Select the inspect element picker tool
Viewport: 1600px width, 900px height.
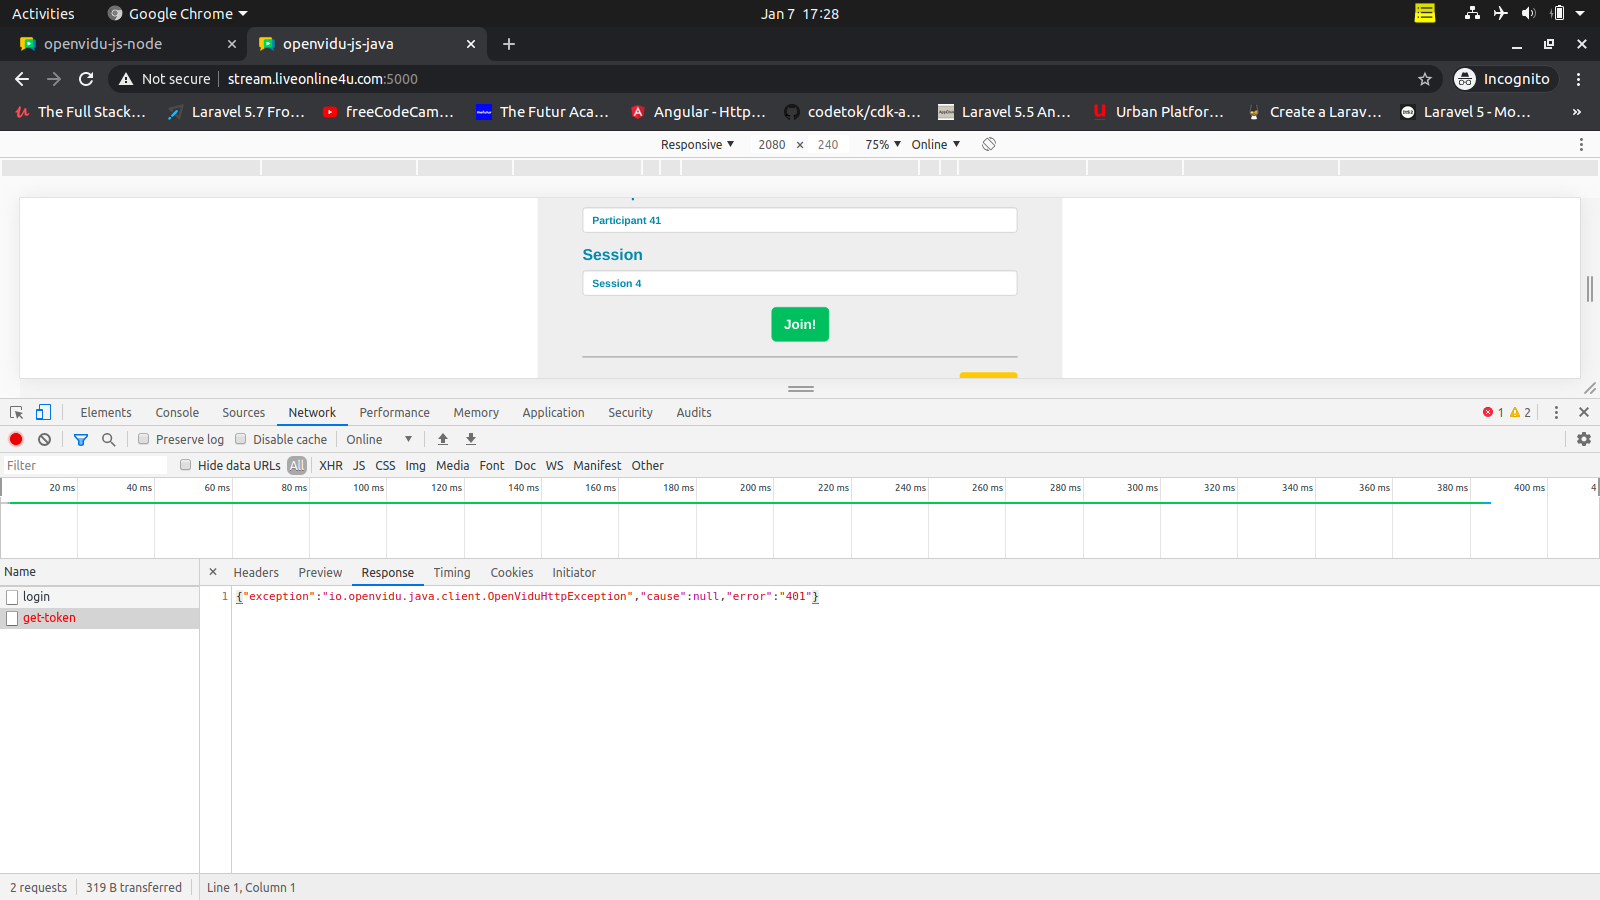point(16,412)
